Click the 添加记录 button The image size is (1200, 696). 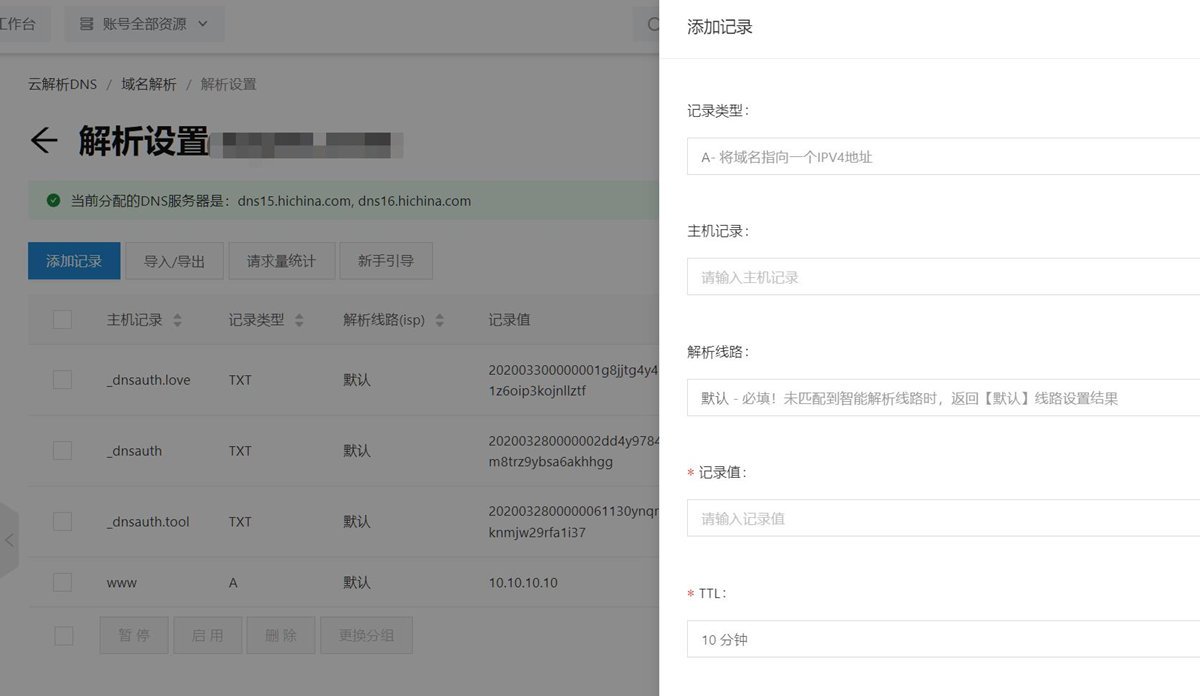[73, 260]
